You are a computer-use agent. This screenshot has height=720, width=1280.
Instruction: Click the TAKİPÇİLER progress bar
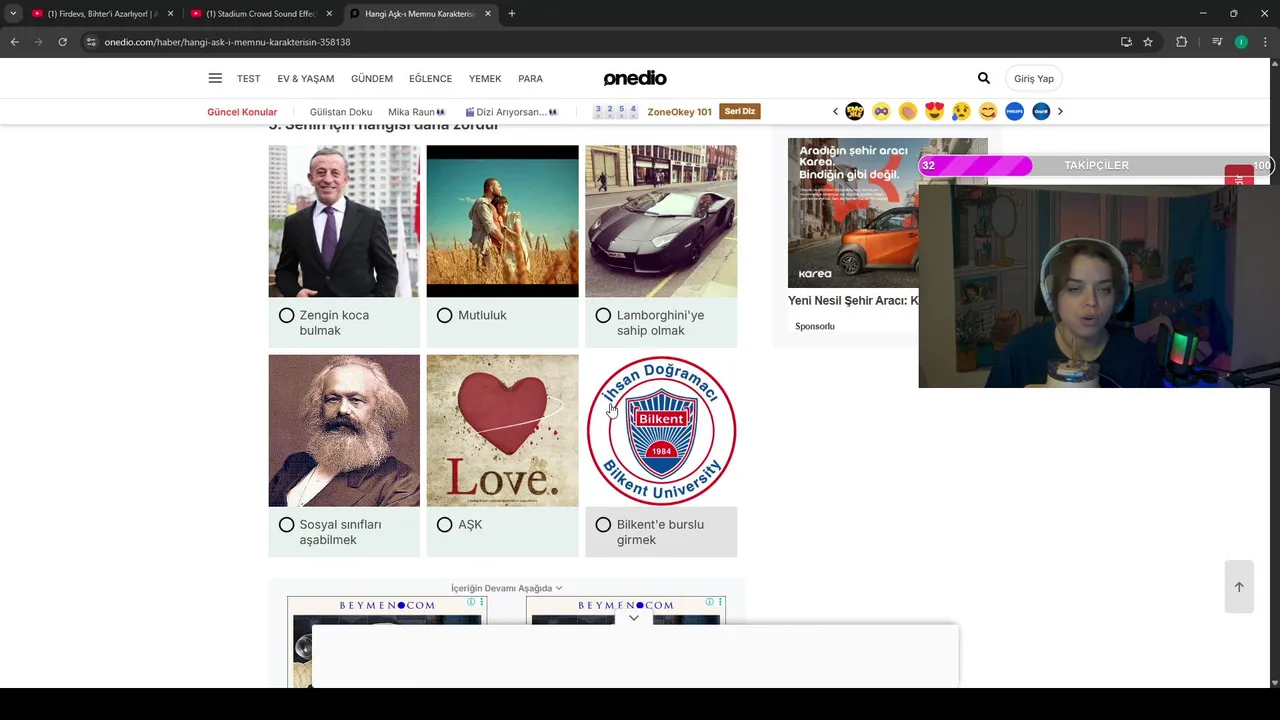pos(1096,166)
